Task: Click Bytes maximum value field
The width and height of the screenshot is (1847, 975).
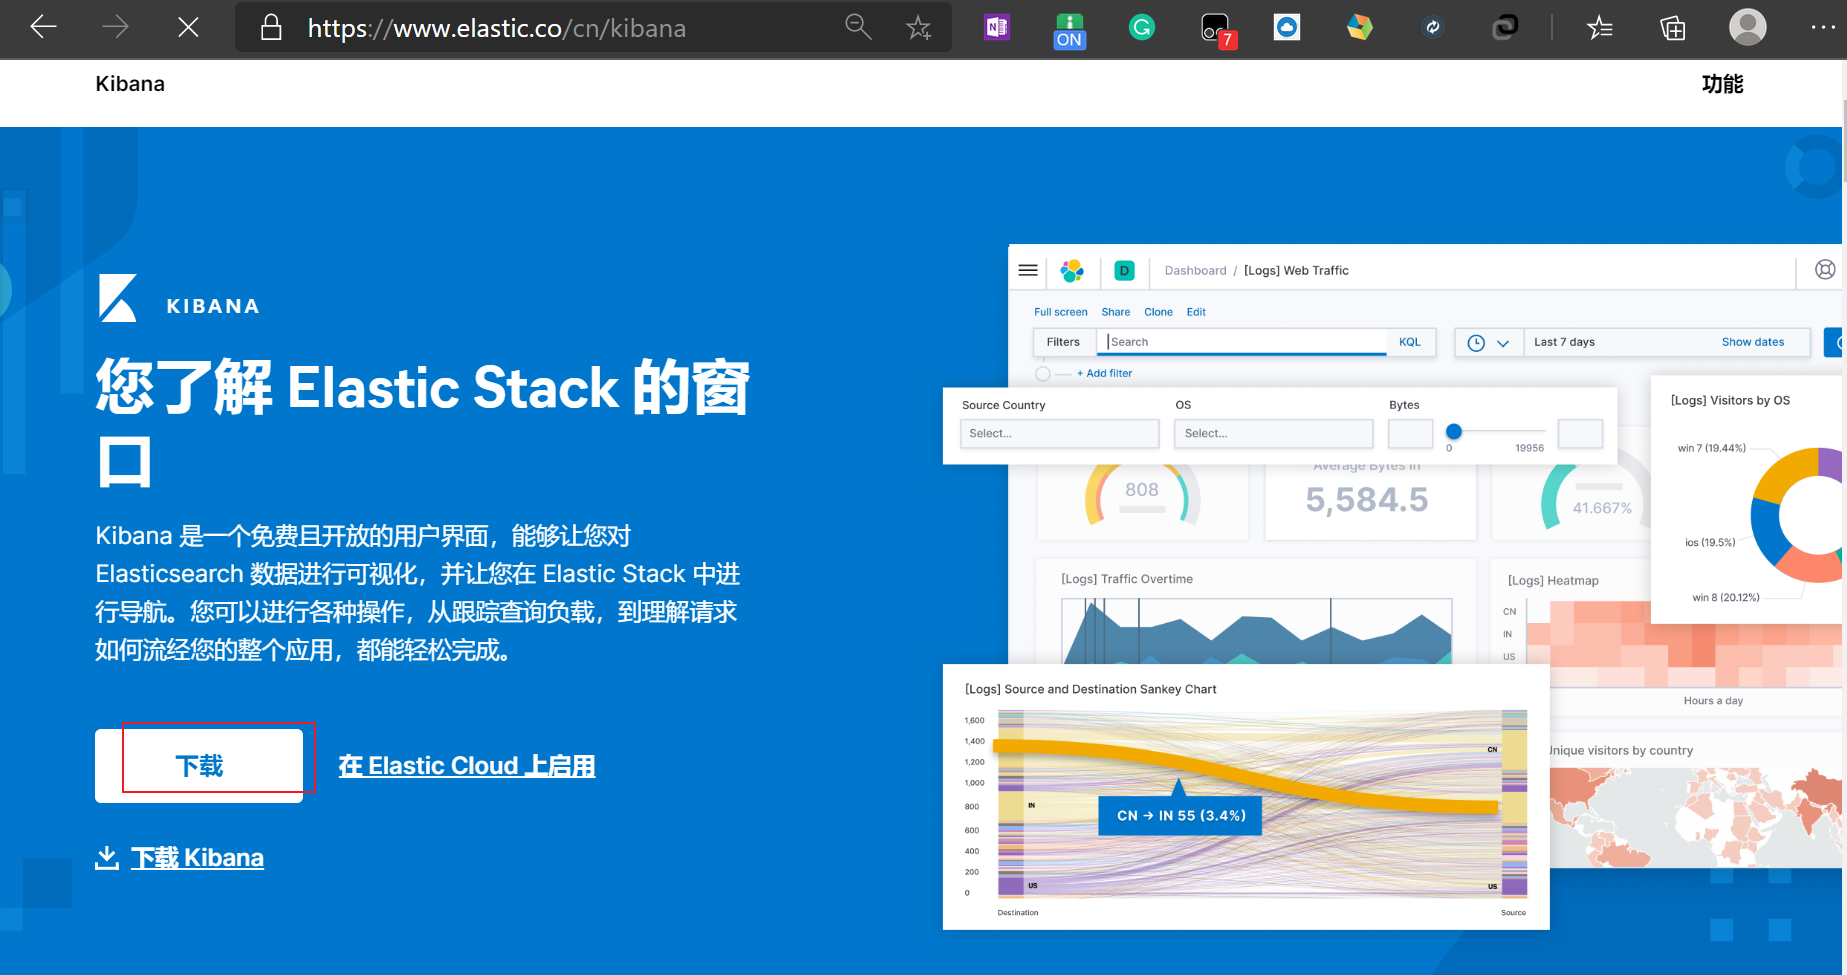Action: [x=1580, y=433]
